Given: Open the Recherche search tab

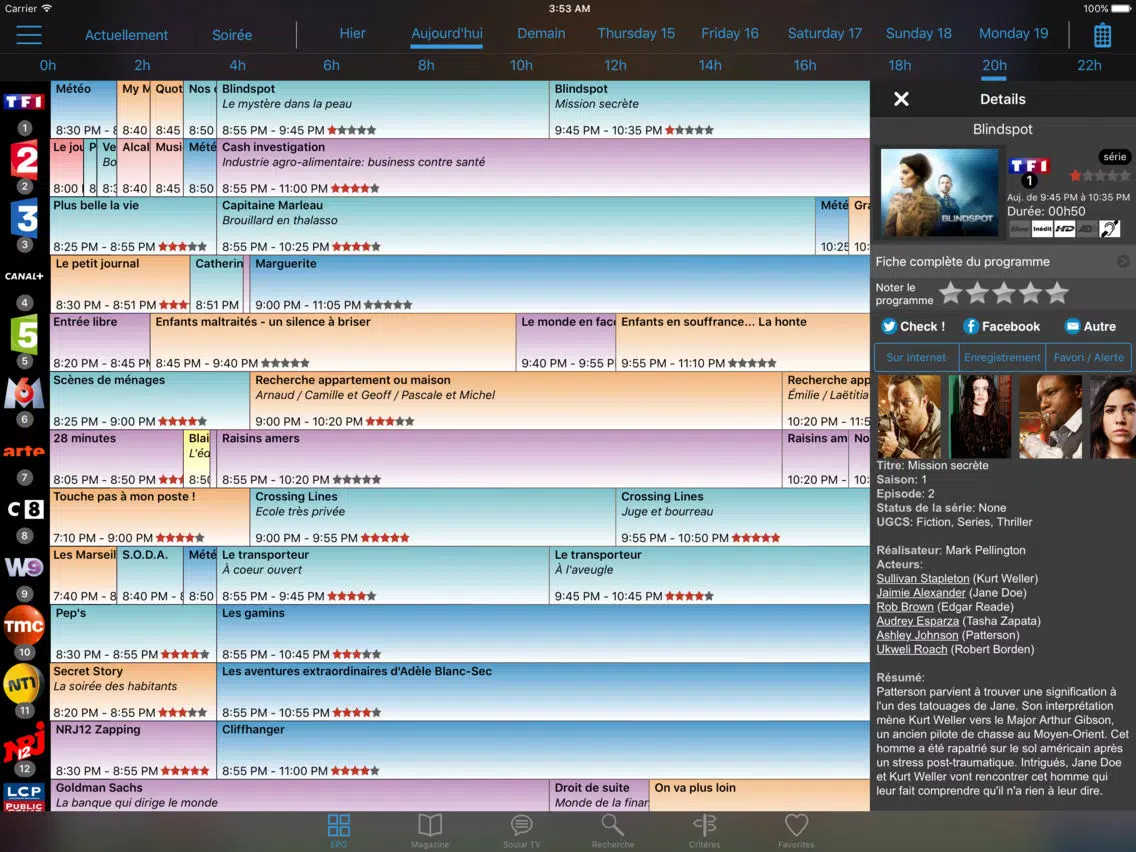Looking at the screenshot, I should pos(613,830).
